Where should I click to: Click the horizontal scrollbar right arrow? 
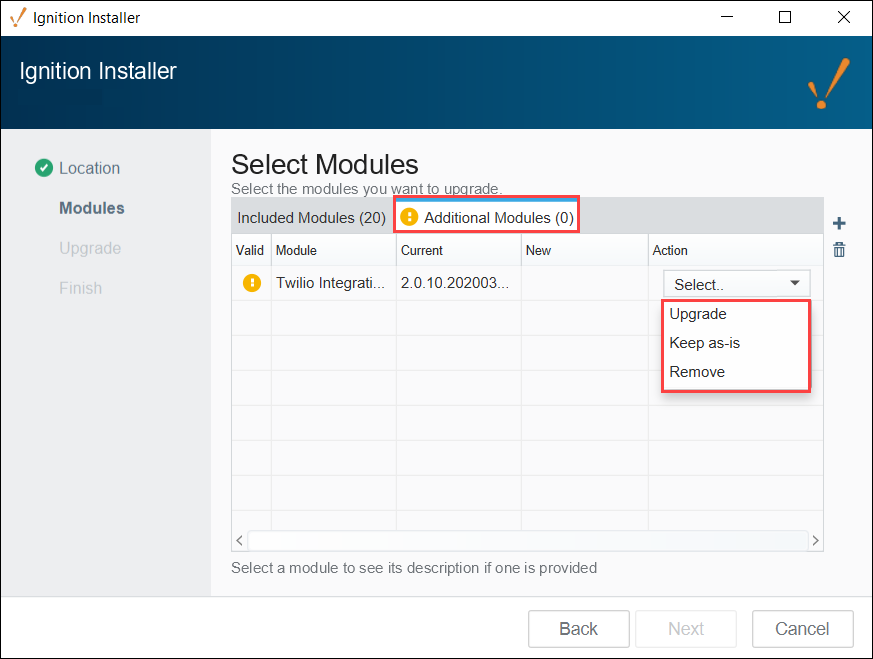[816, 540]
